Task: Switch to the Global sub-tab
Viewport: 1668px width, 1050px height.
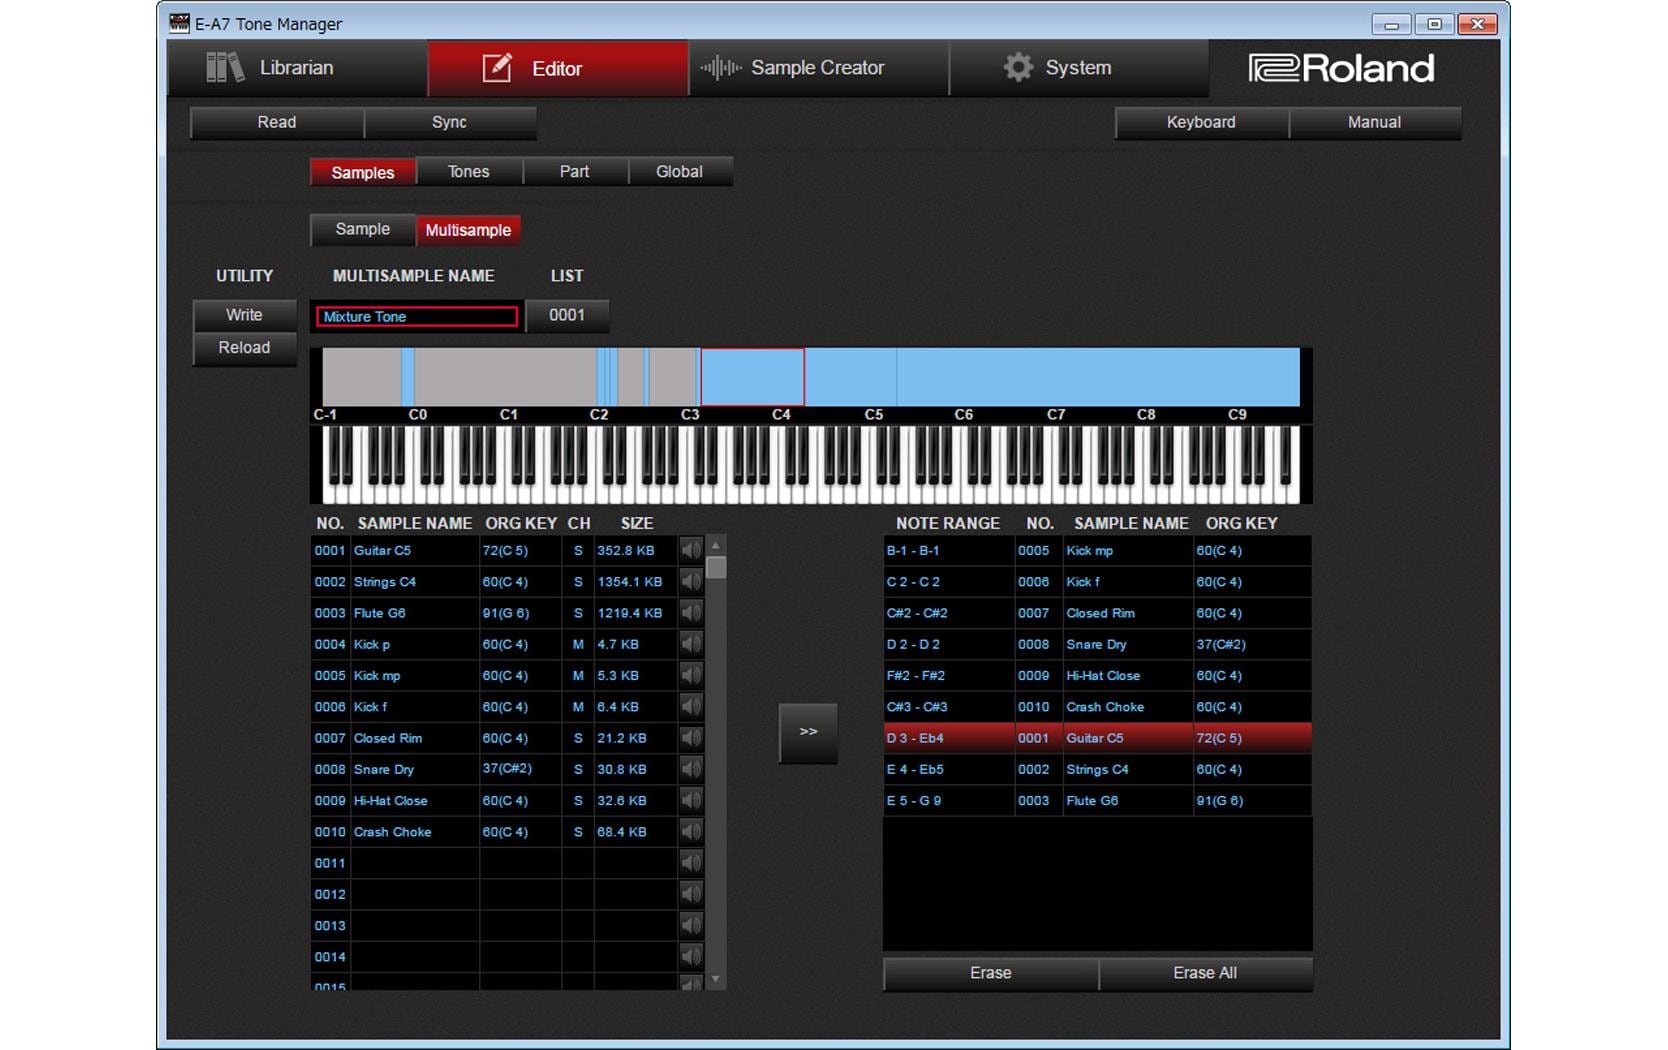Action: click(x=680, y=172)
